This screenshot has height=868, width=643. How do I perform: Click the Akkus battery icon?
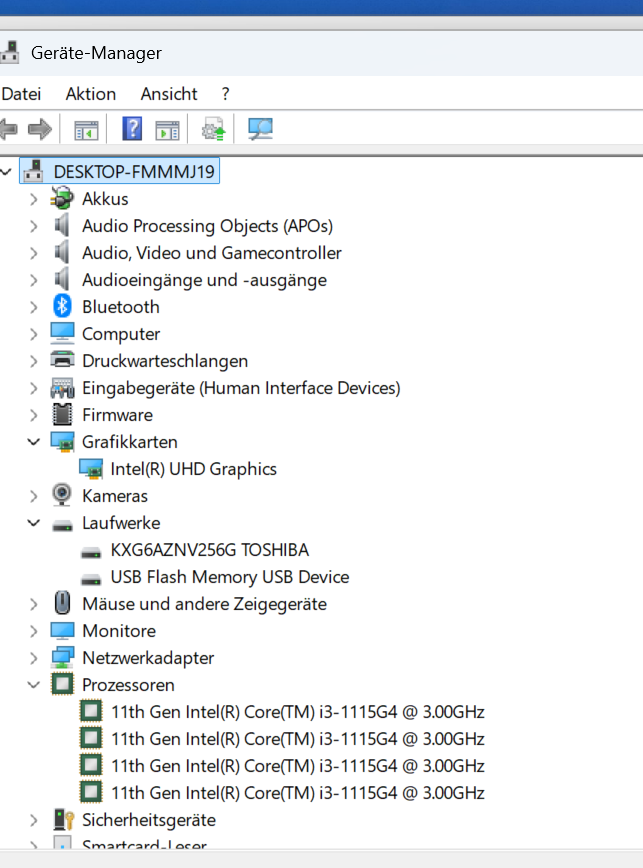point(62,198)
